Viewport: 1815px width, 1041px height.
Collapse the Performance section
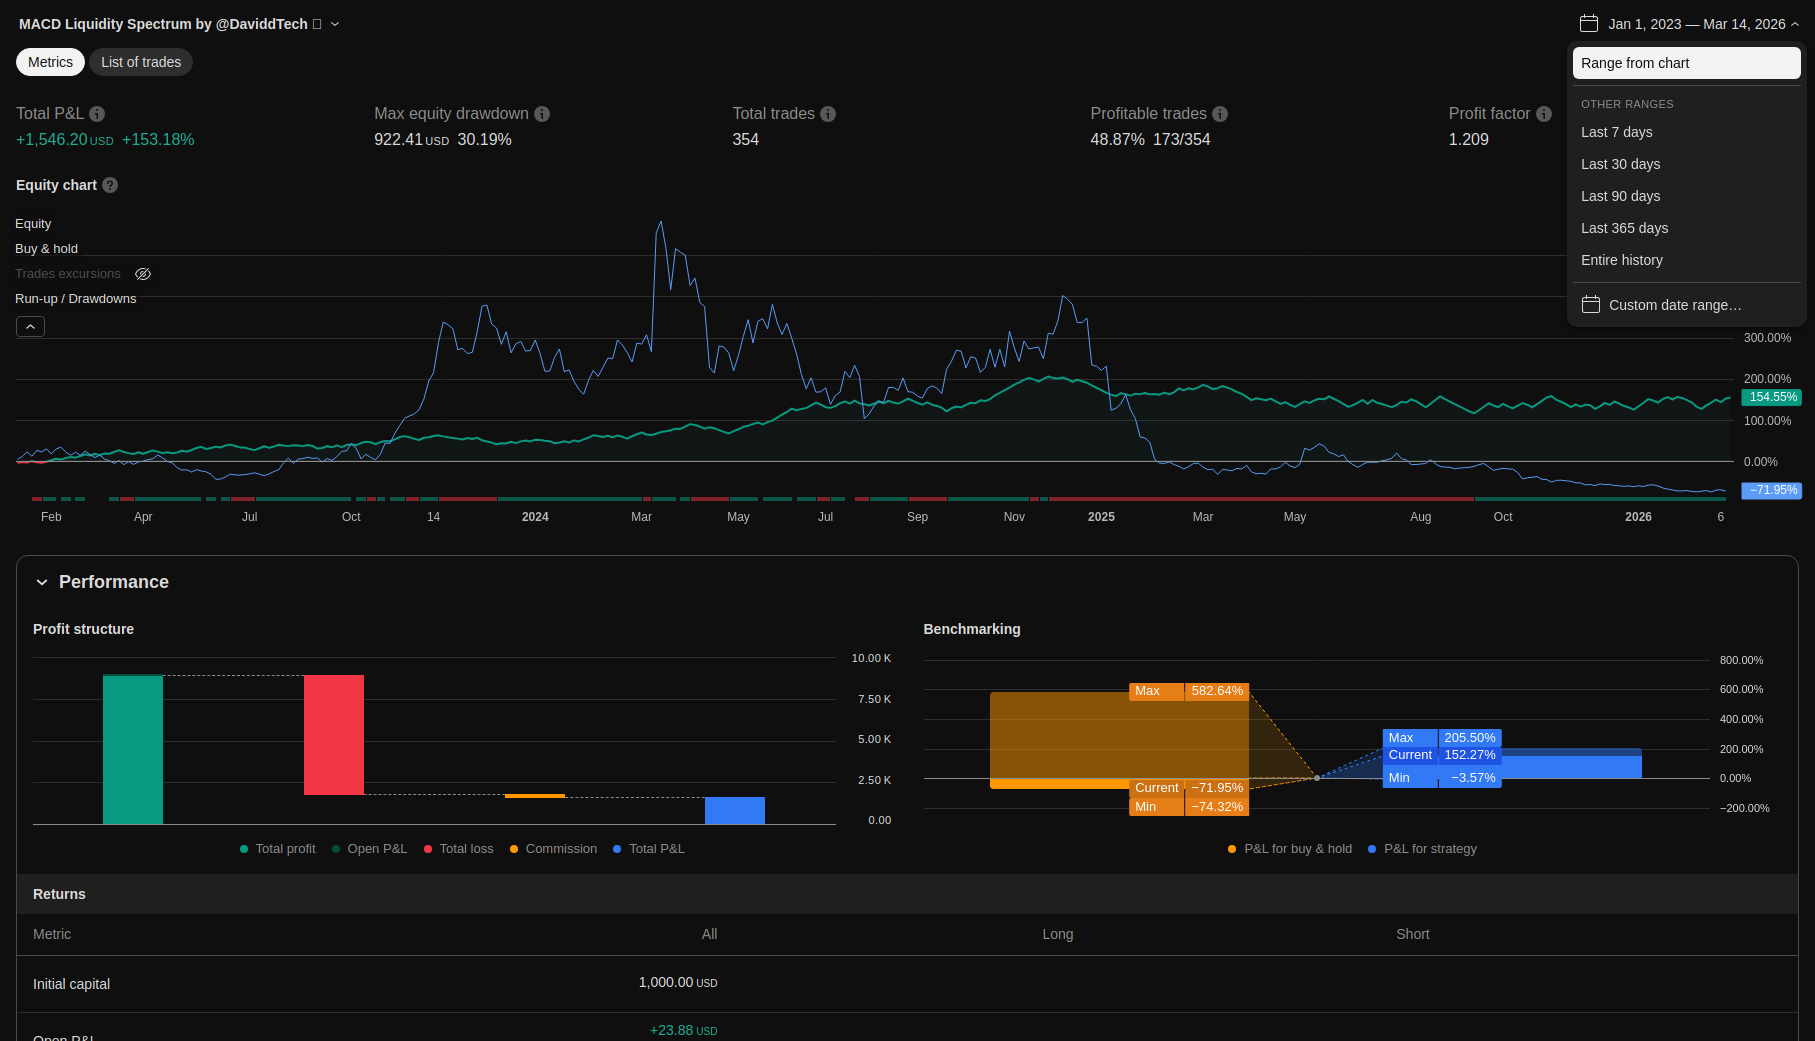(42, 582)
